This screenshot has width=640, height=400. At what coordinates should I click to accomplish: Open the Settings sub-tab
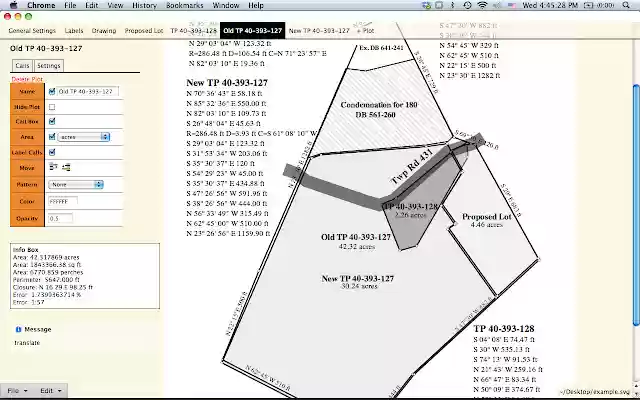(49, 66)
